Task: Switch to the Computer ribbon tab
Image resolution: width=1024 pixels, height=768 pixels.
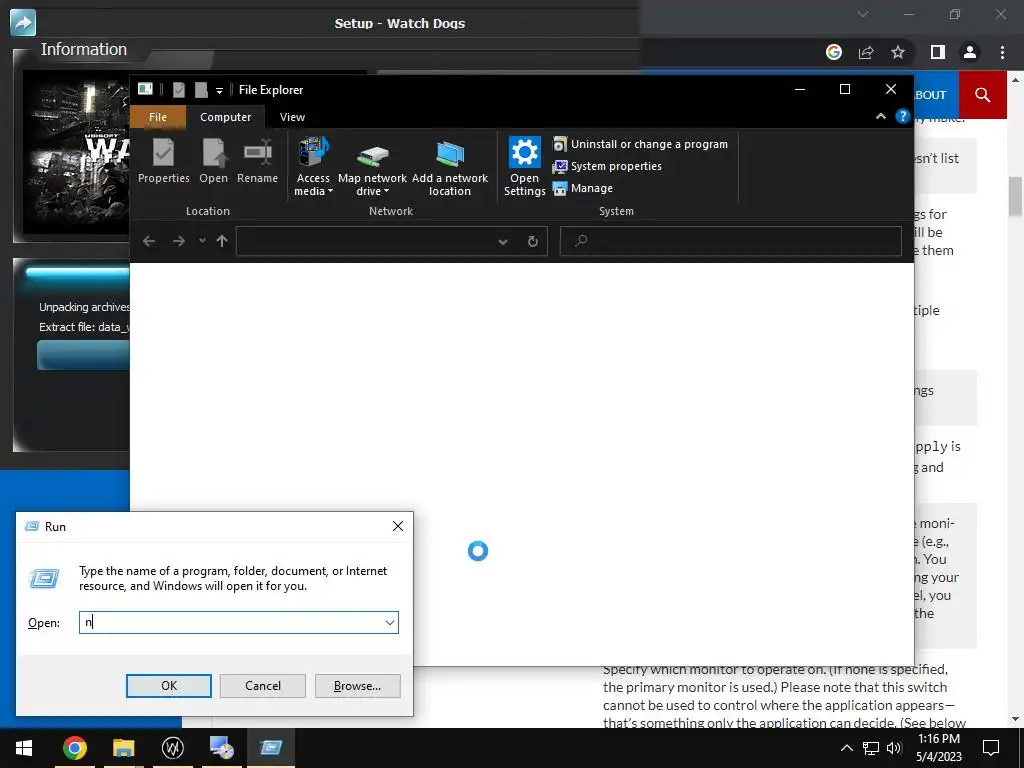Action: coord(225,117)
